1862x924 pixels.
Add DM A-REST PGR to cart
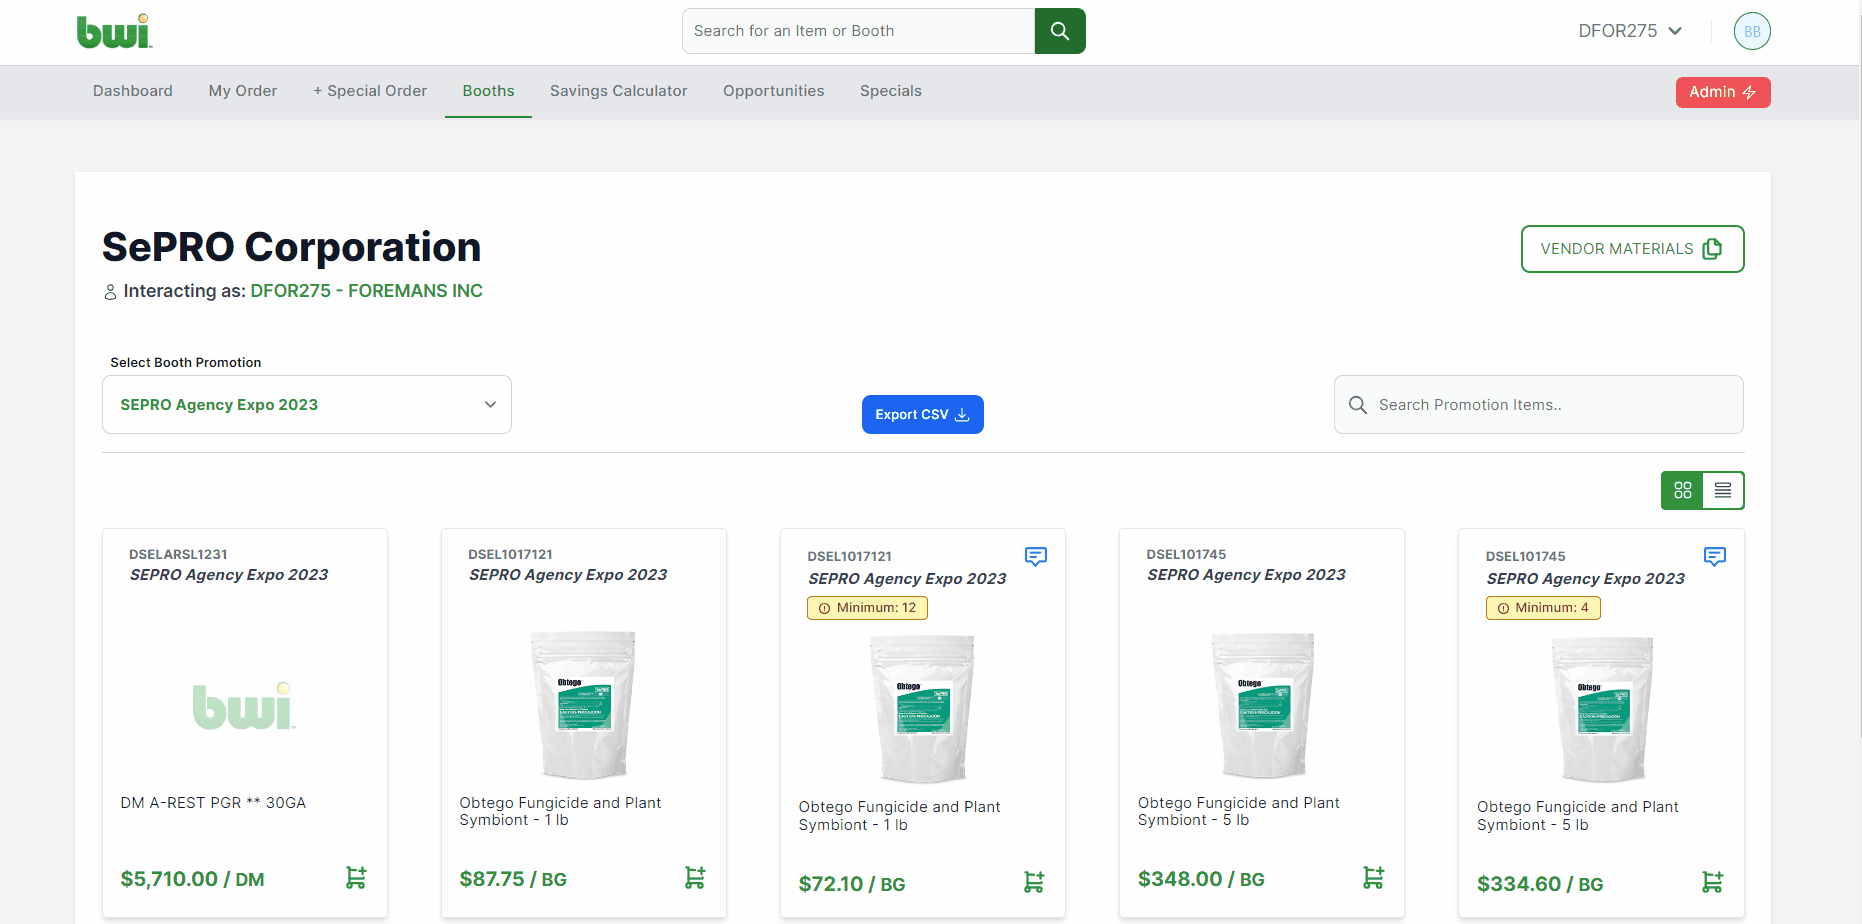click(356, 878)
